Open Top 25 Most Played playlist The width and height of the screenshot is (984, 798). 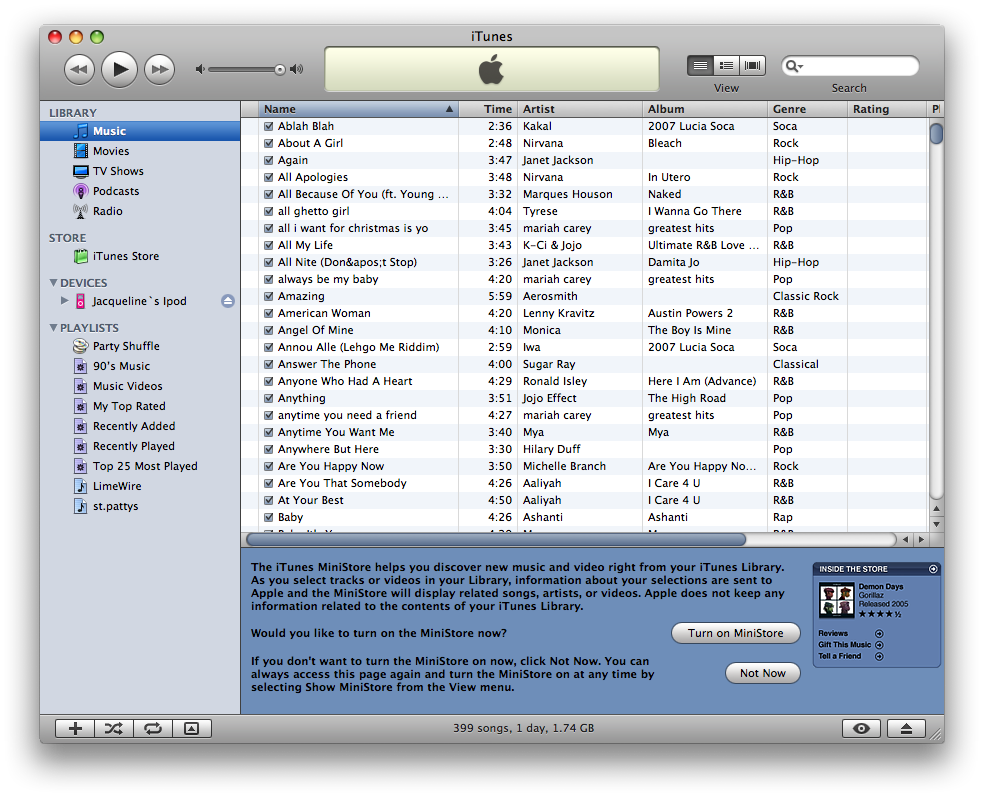point(145,466)
